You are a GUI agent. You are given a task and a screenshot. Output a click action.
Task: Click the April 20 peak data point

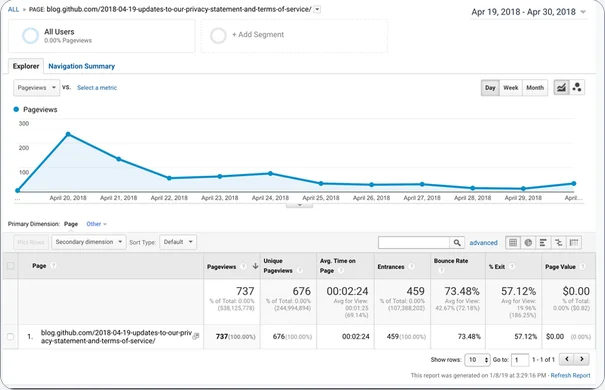point(68,134)
